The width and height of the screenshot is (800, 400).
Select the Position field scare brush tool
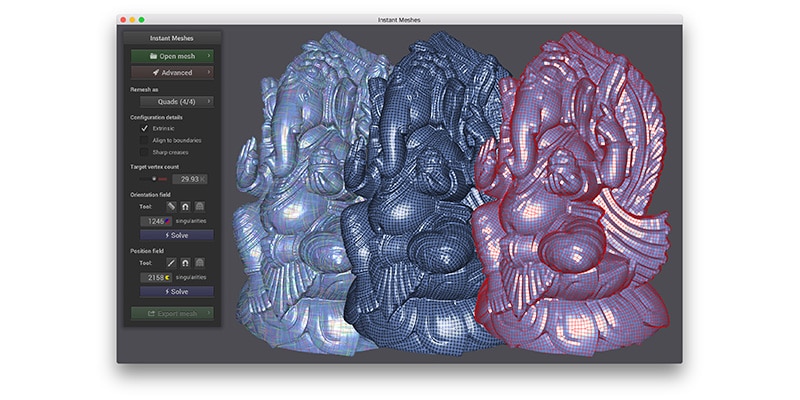(199, 262)
